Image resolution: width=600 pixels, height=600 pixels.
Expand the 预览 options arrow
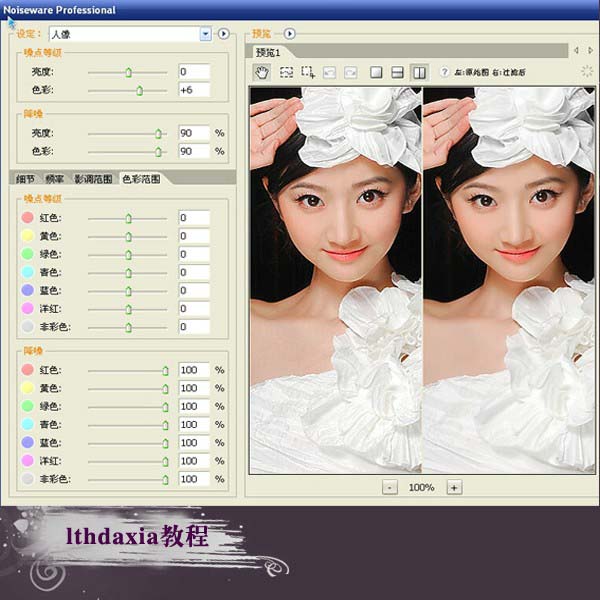[x=290, y=34]
